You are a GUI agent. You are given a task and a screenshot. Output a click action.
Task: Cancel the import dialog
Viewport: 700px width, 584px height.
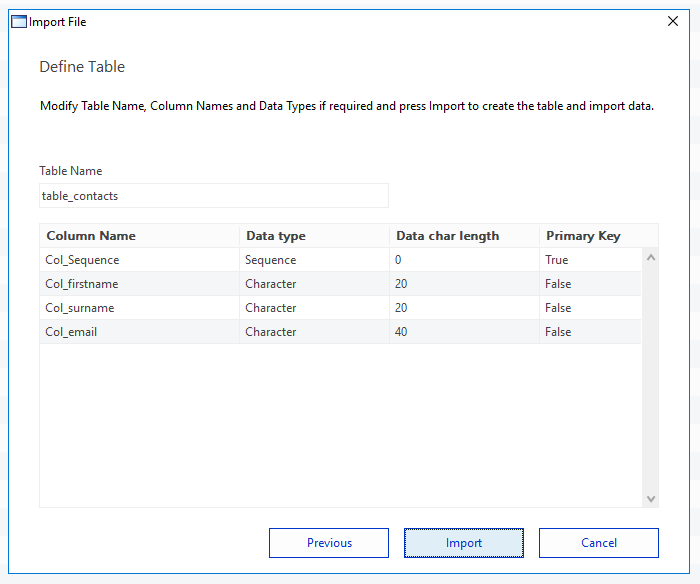599,543
